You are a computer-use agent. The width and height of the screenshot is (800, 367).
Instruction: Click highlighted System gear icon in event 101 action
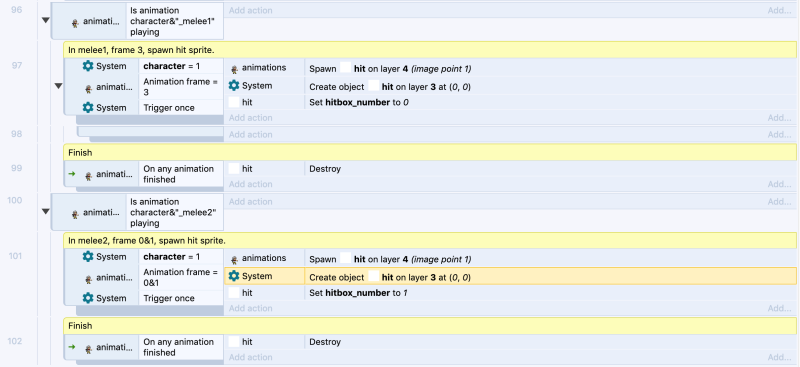234,276
